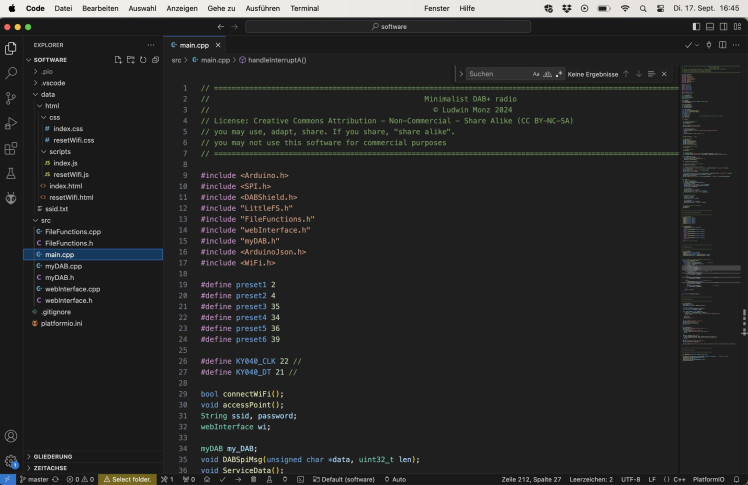
Task: Open the Manage gear icon
Action: pos(11,461)
